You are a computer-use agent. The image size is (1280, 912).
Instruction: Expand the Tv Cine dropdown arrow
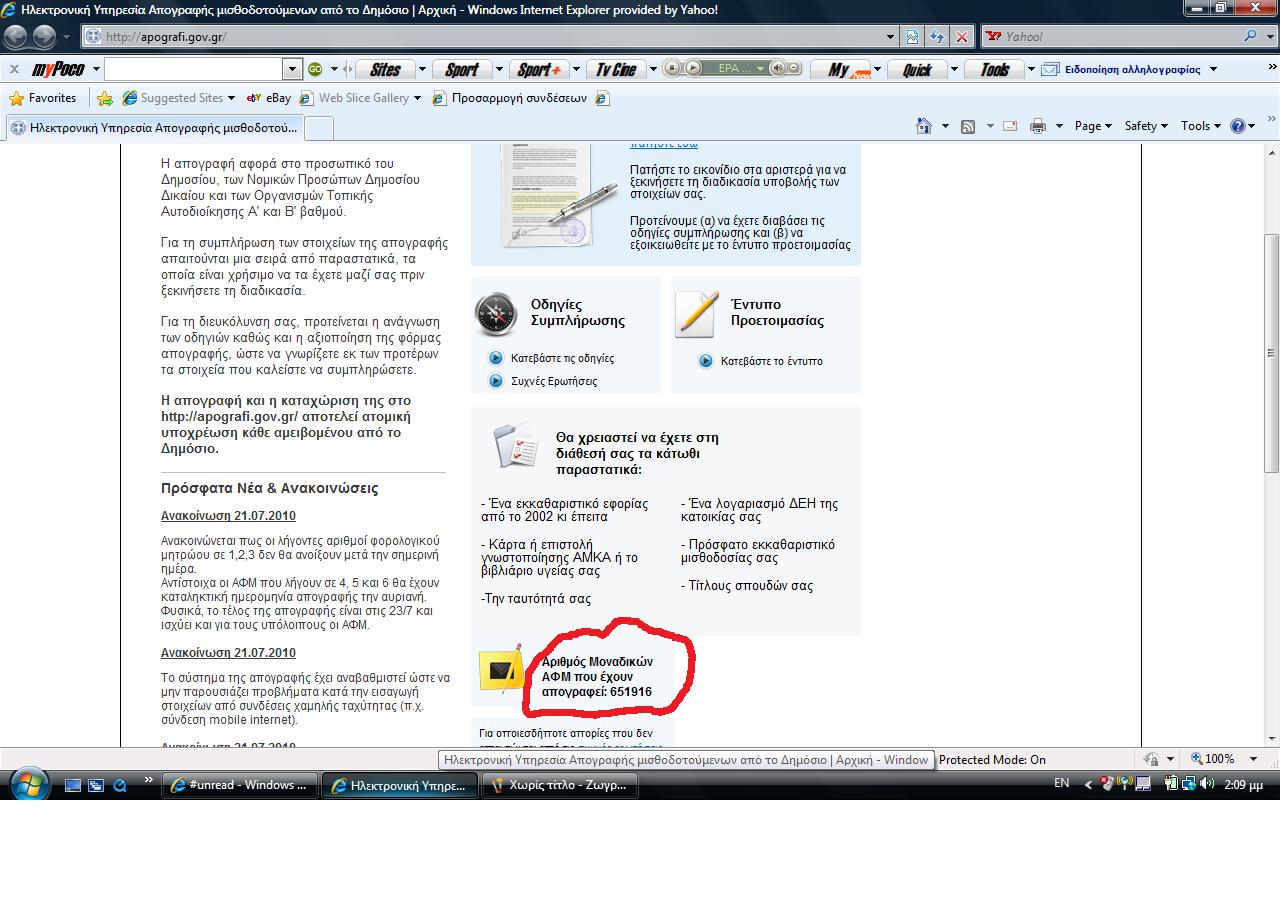tap(653, 69)
